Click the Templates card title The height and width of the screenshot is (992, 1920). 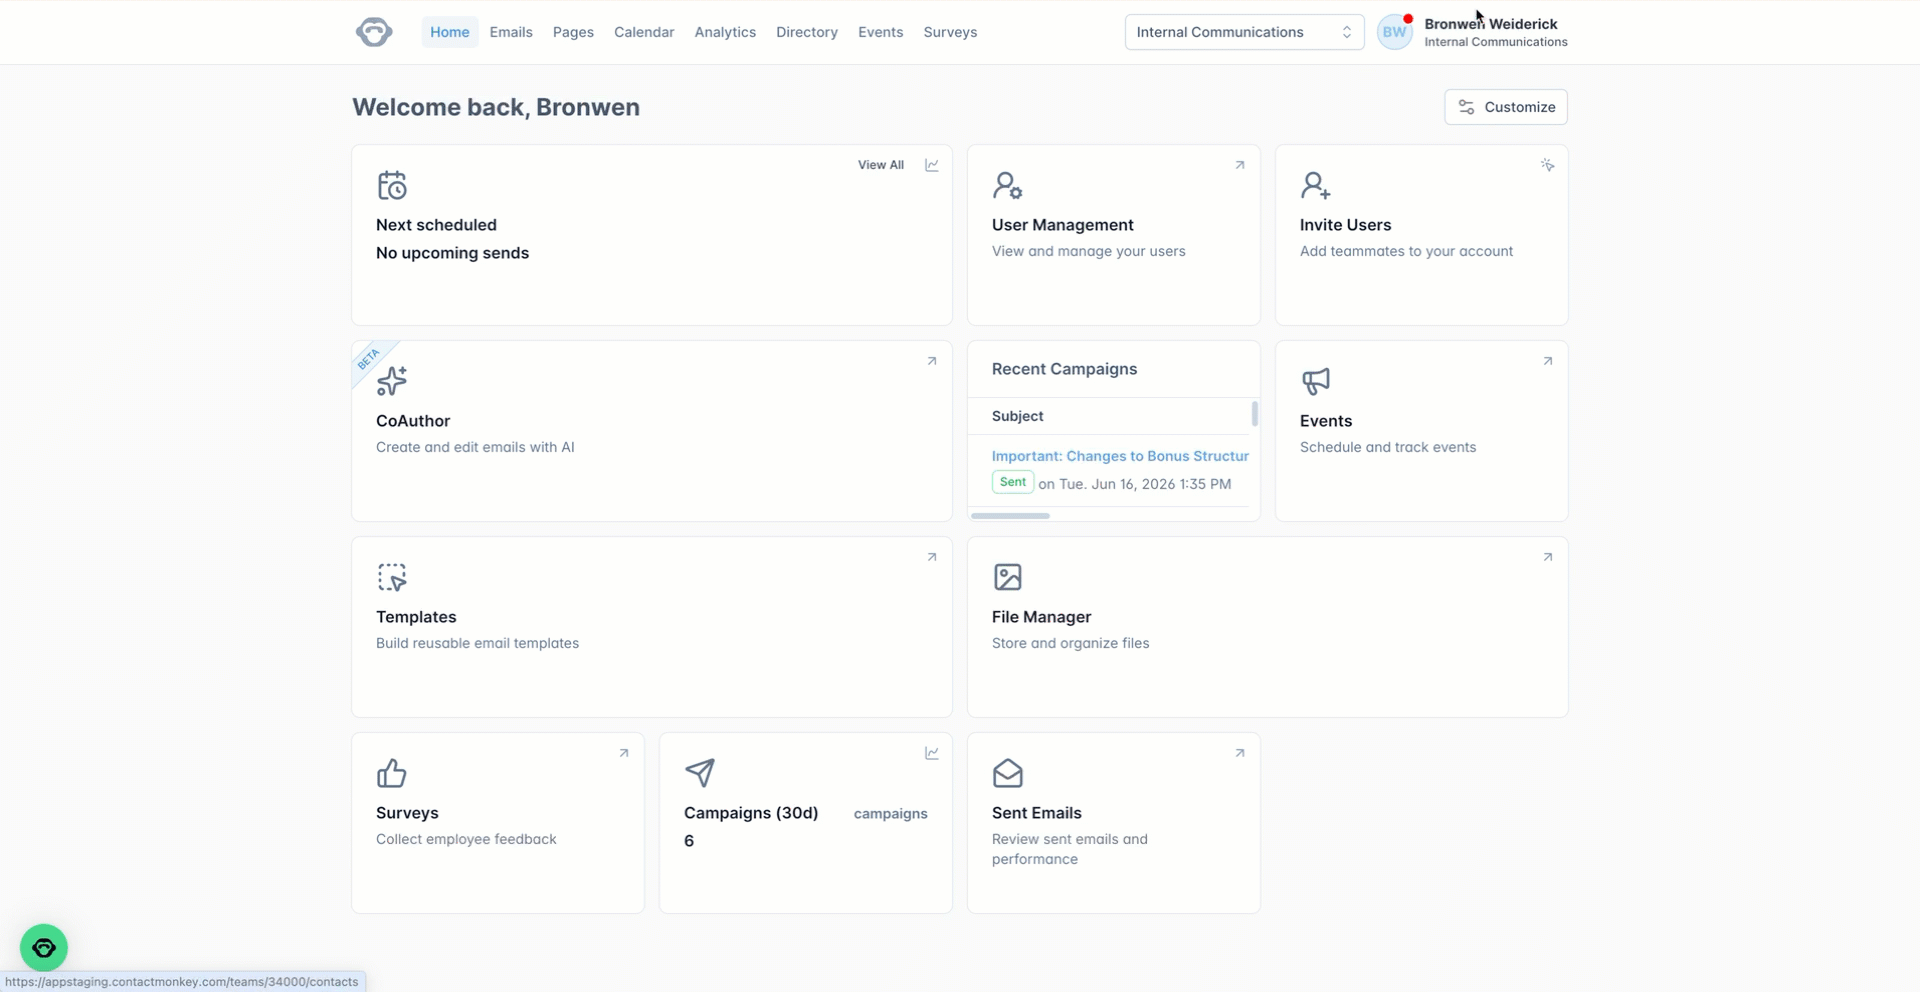coord(416,617)
